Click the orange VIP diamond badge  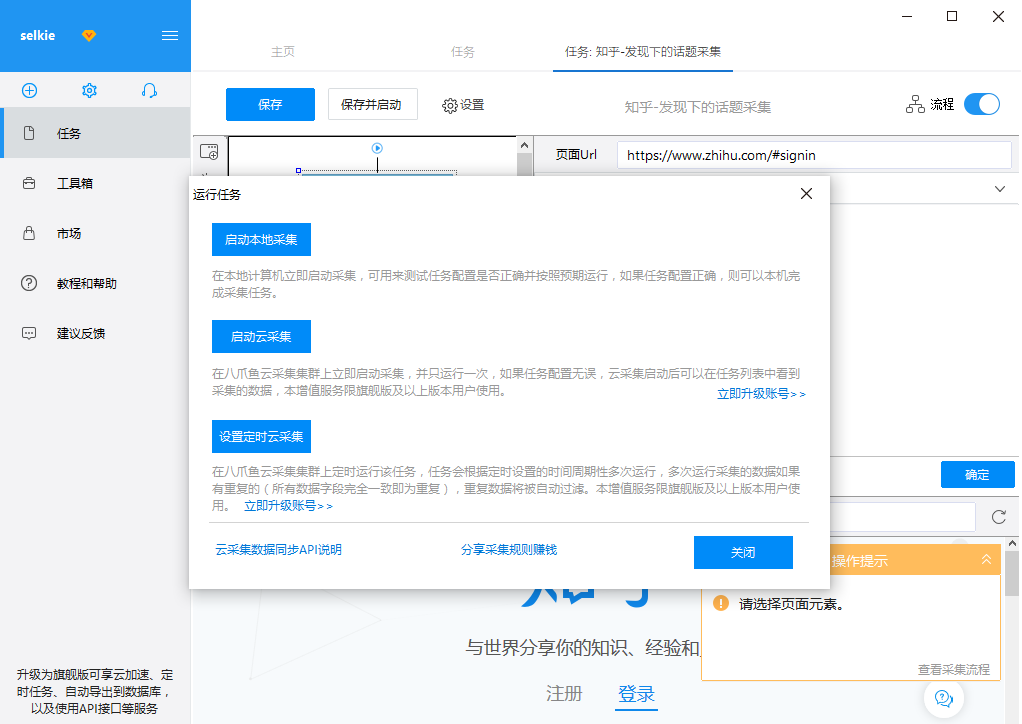tap(89, 35)
